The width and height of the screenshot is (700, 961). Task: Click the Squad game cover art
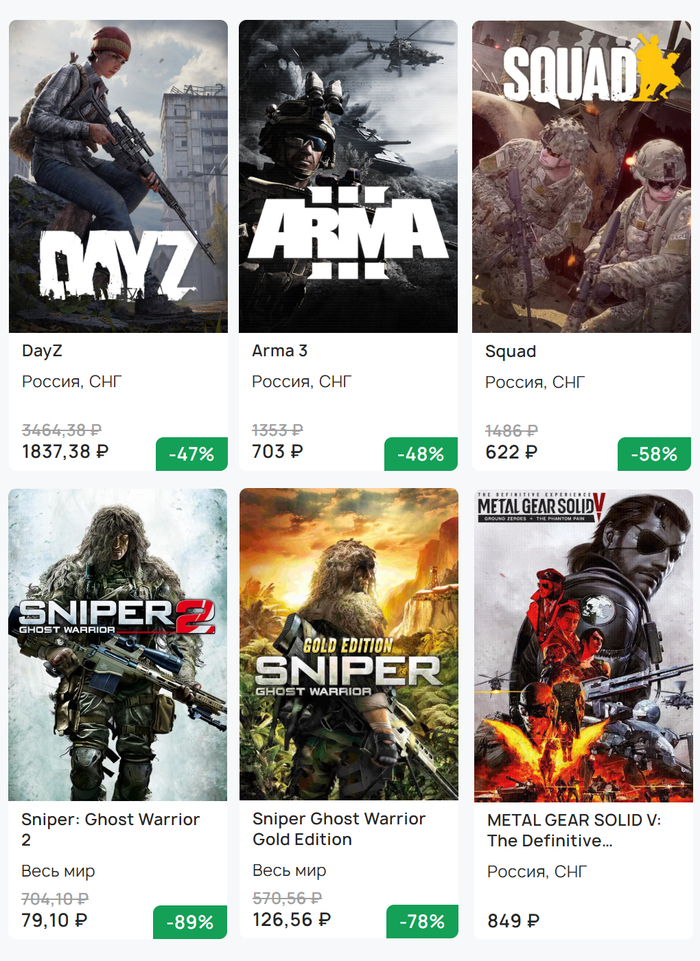pyautogui.click(x=581, y=176)
